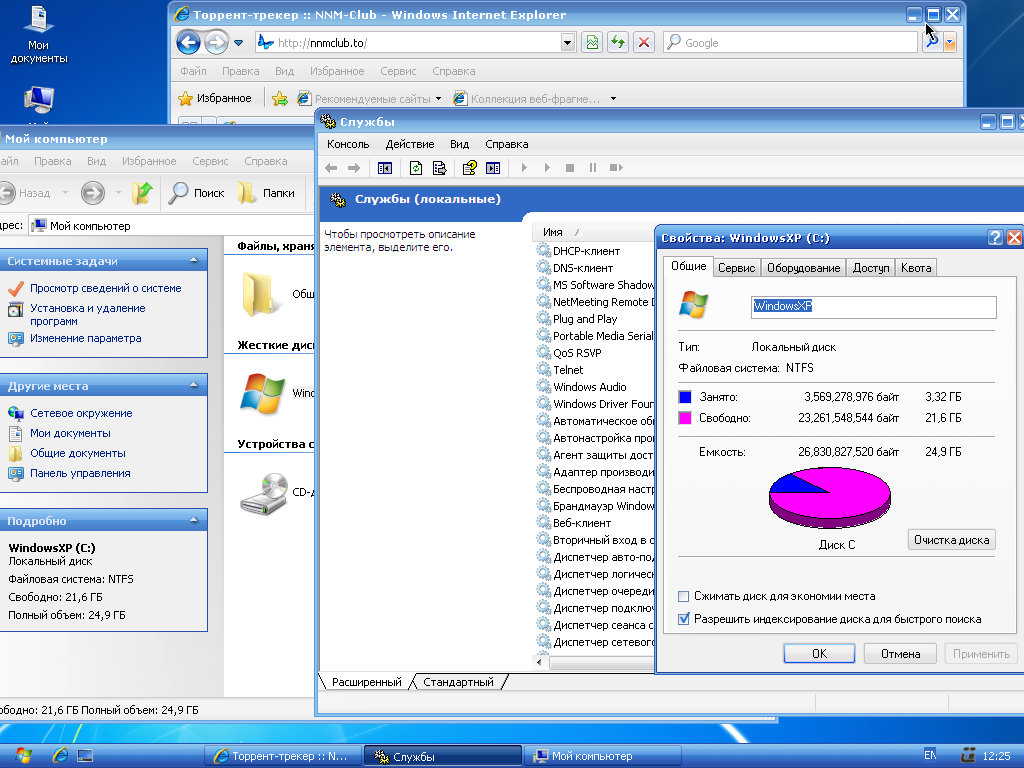
Task: Open the Избранное menu in Internet Explorer
Action: 337,71
